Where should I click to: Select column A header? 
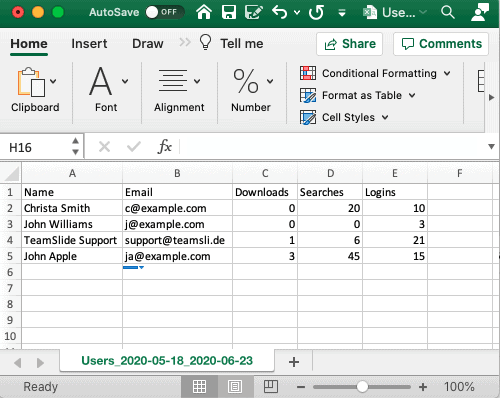(x=72, y=173)
